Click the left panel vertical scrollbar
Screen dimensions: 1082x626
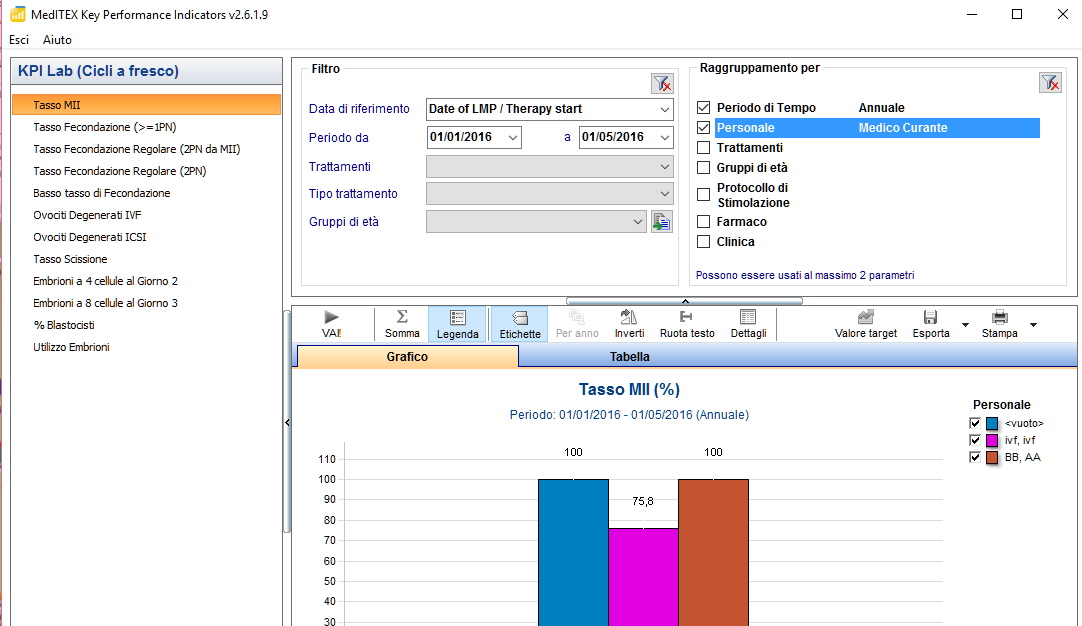pyautogui.click(x=286, y=421)
